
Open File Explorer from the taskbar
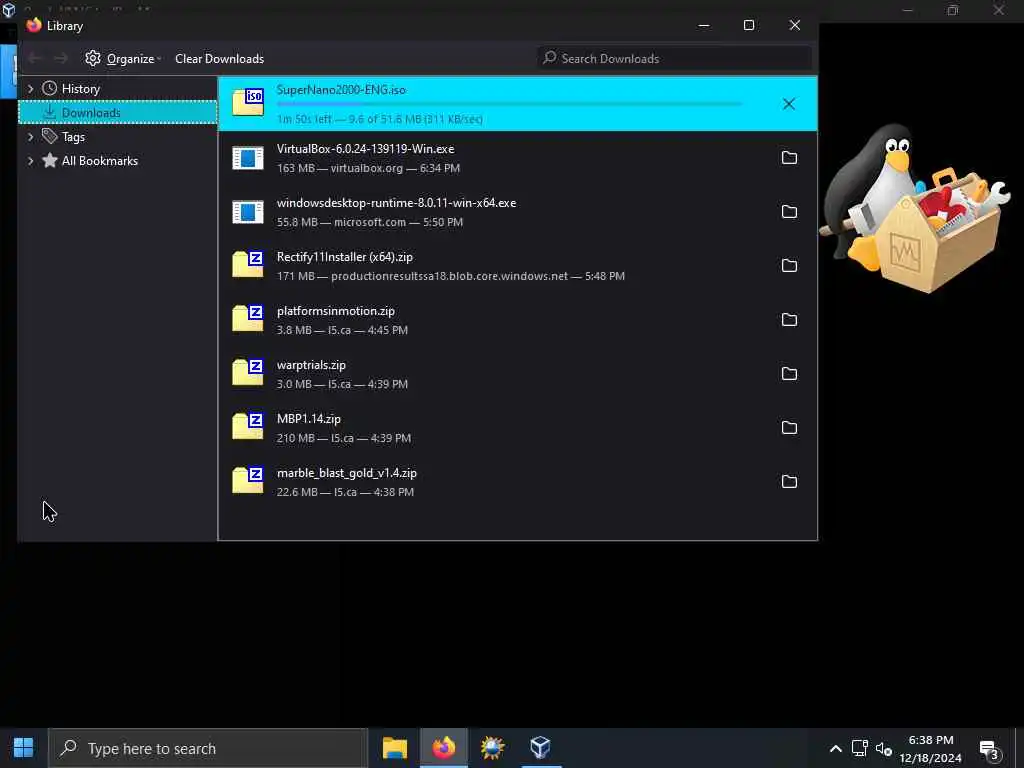pyautogui.click(x=395, y=748)
